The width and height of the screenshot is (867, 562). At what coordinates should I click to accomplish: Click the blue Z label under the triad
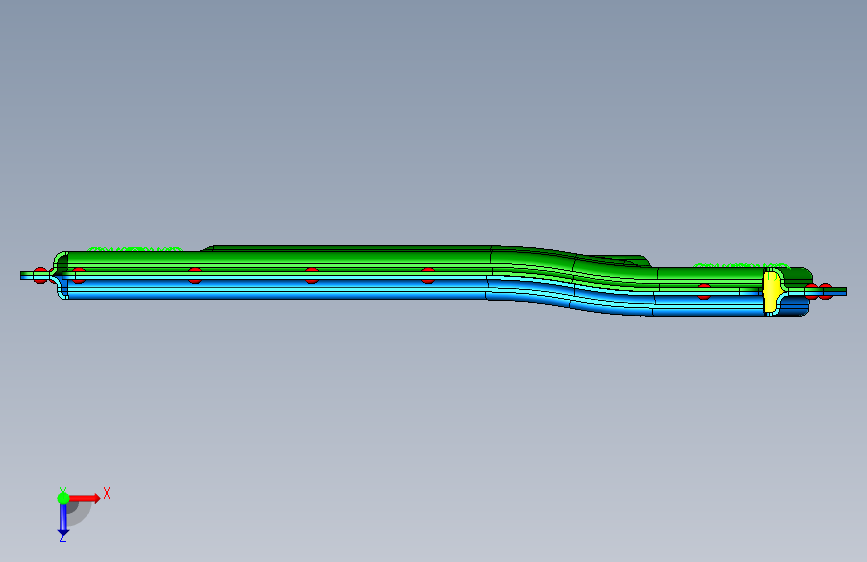63,538
